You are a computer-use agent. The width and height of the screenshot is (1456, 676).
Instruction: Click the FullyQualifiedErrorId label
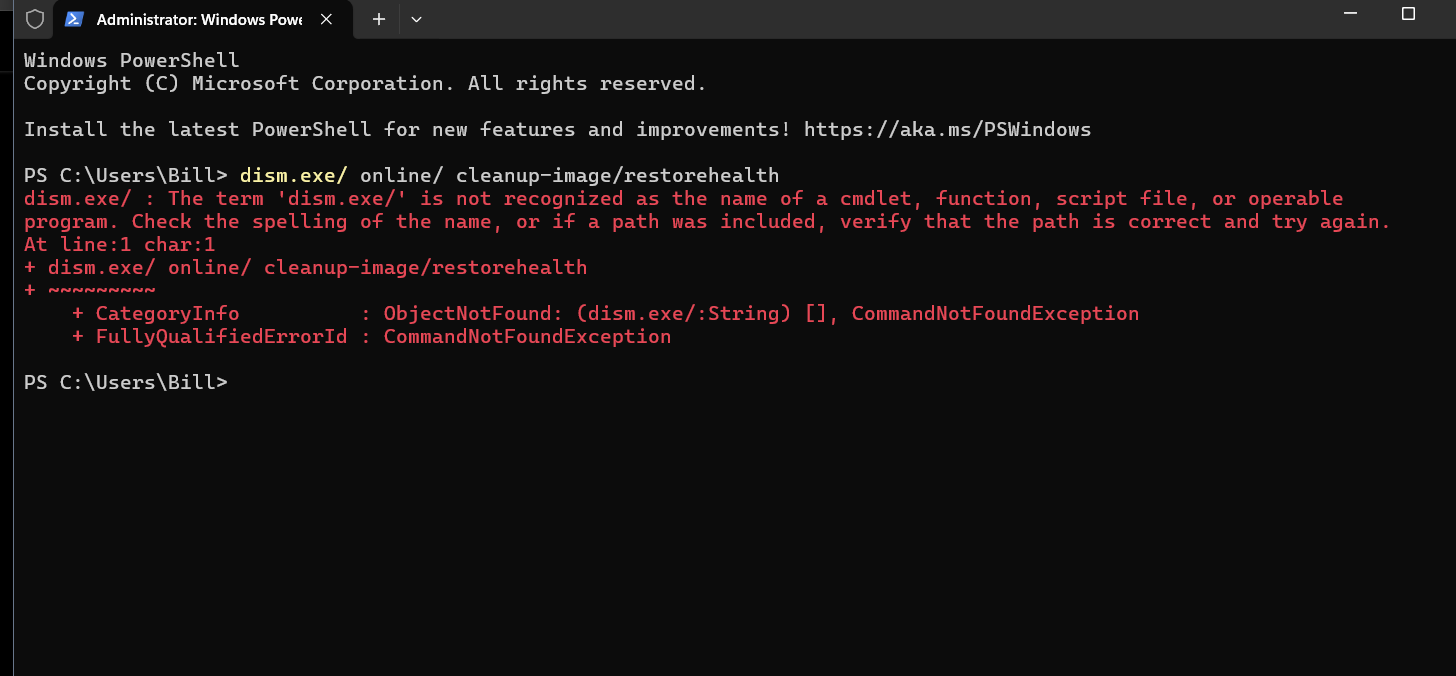click(x=221, y=336)
